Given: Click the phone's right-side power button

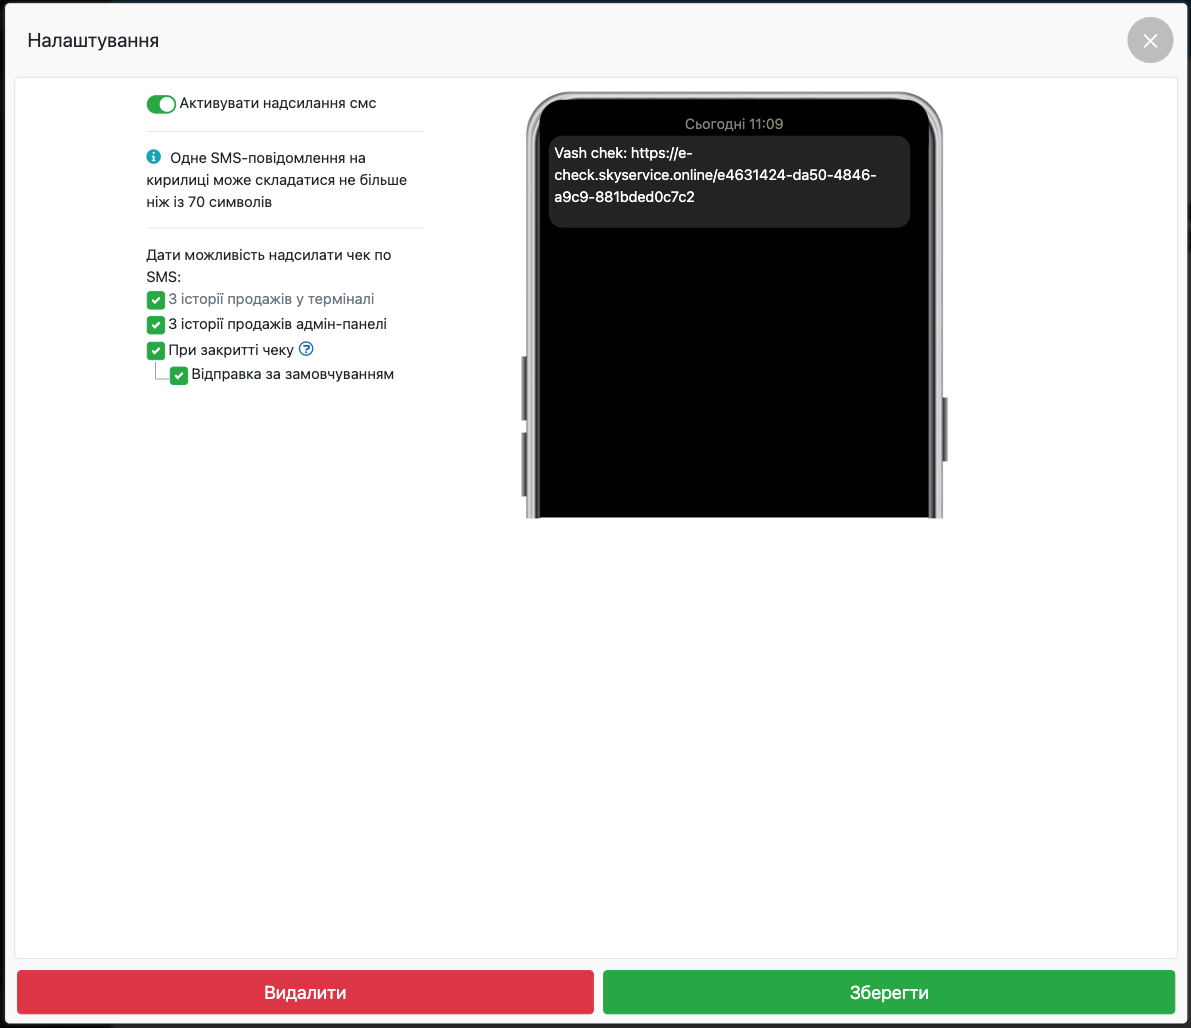Looking at the screenshot, I should 944,429.
